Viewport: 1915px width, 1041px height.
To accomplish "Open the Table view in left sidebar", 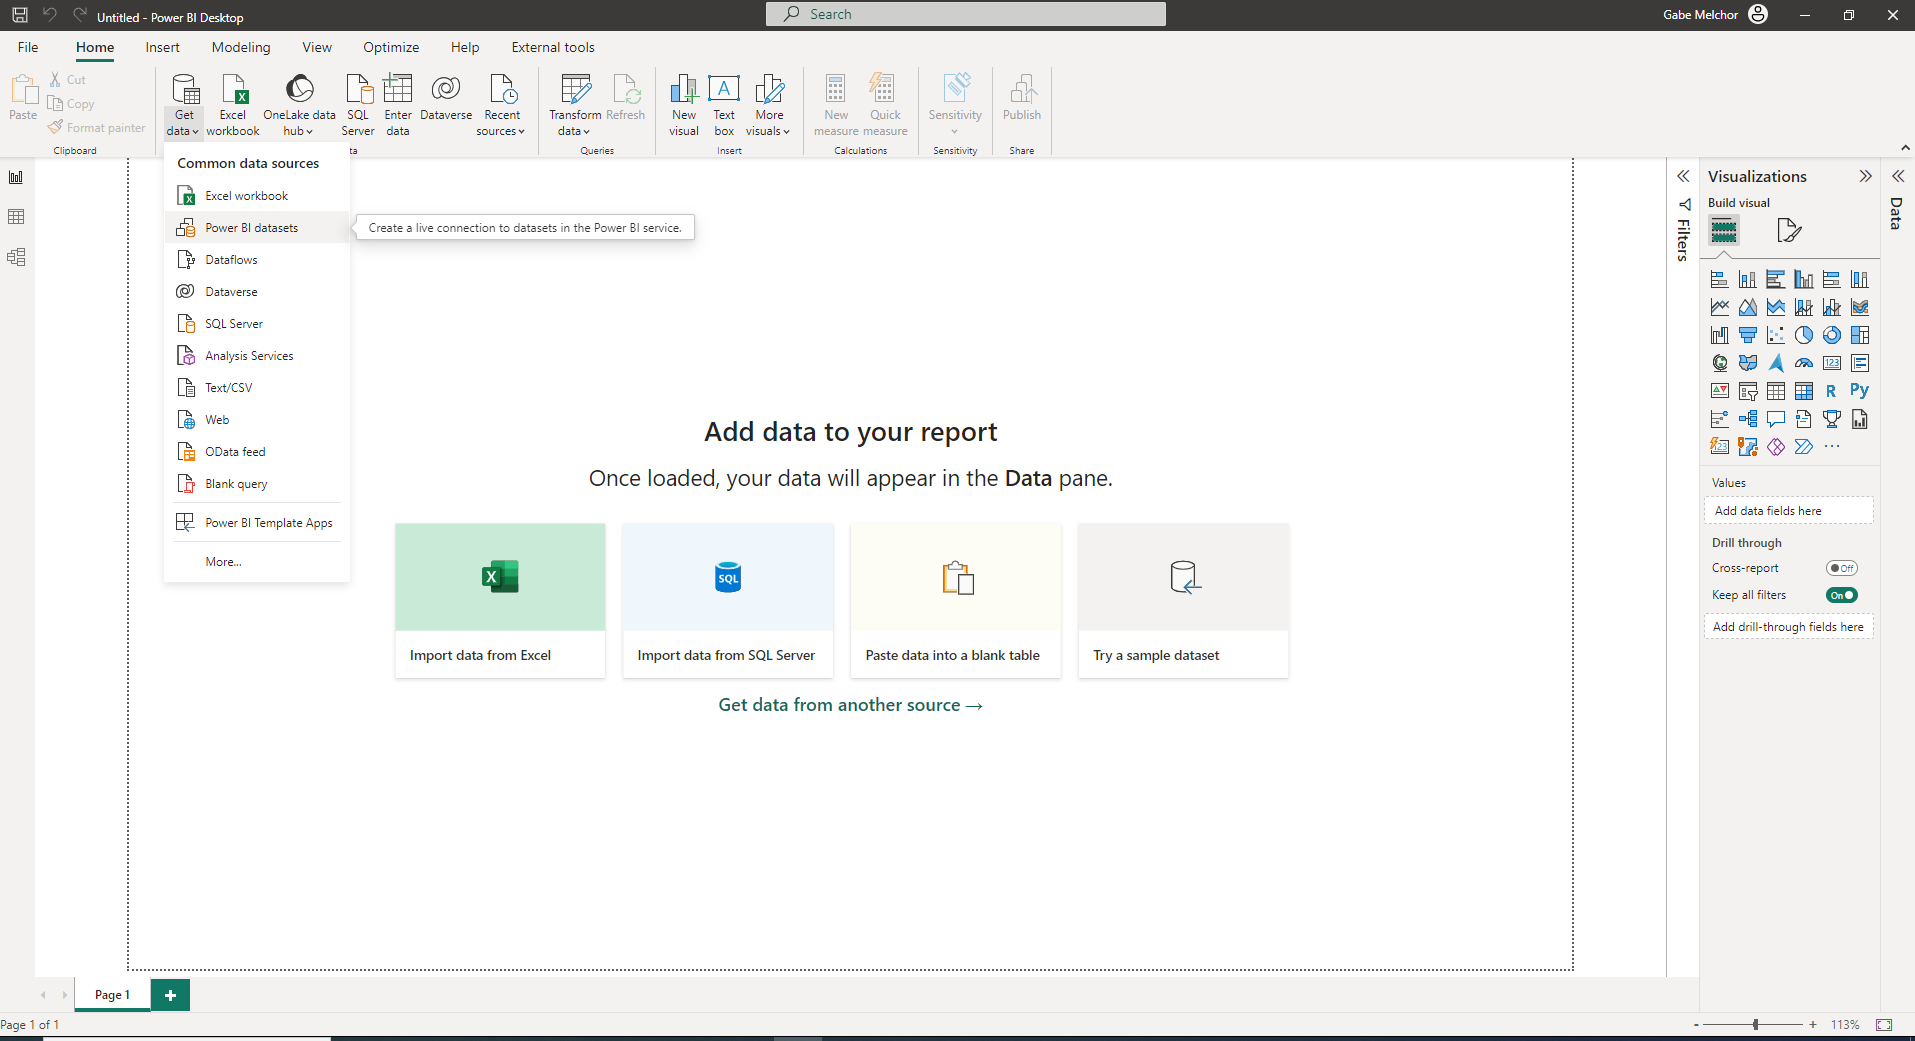I will pos(16,217).
